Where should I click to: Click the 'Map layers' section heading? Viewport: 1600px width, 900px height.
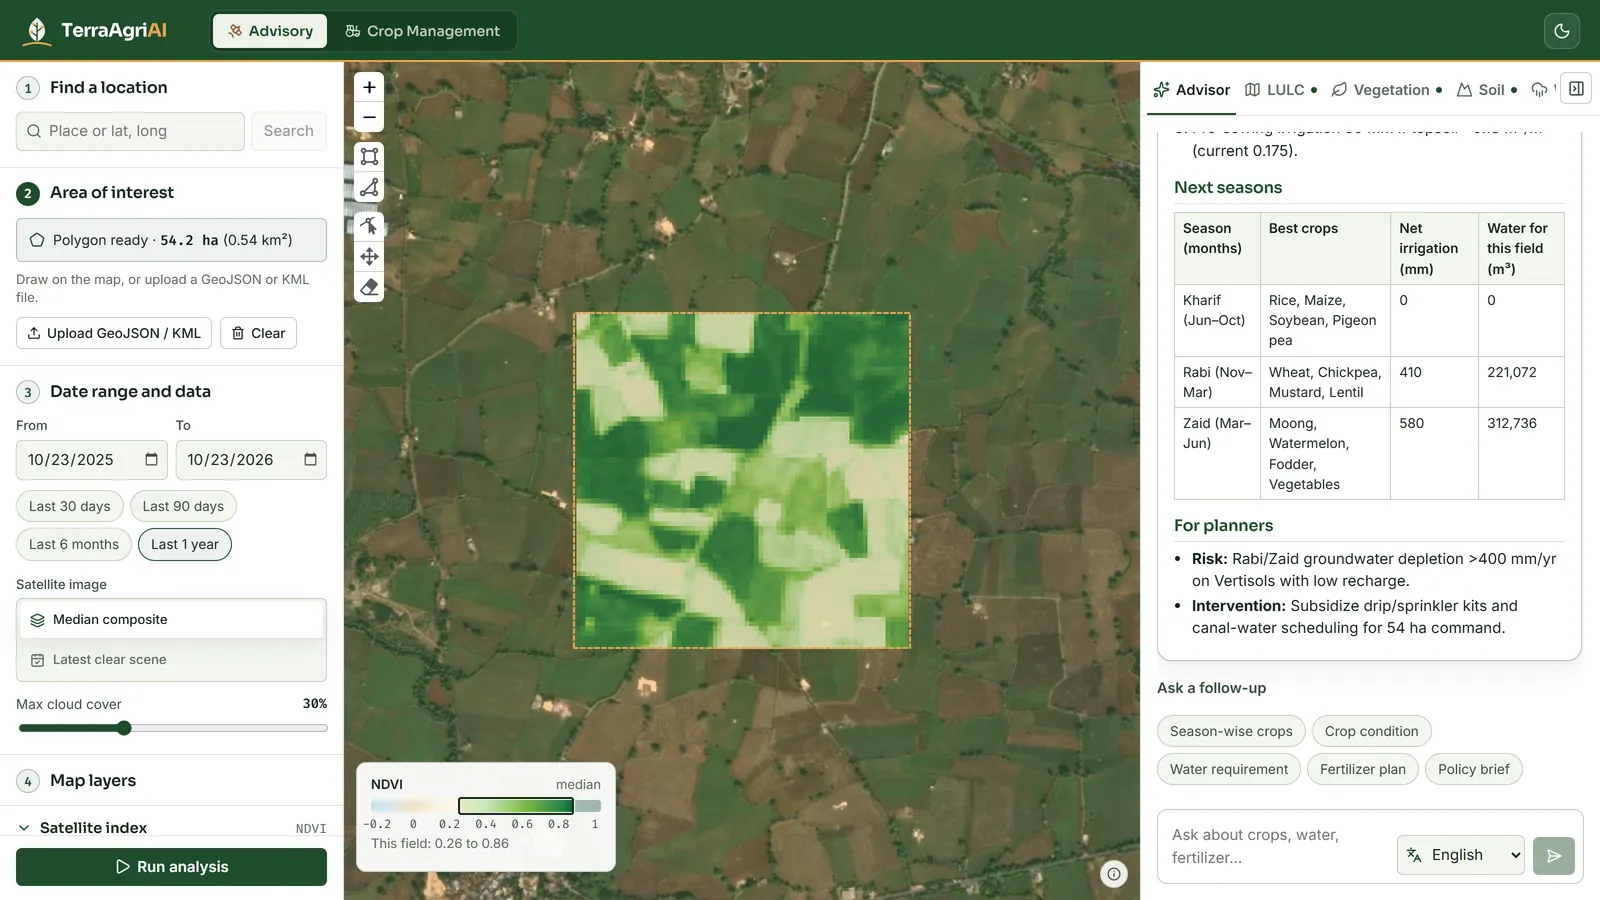pos(93,781)
